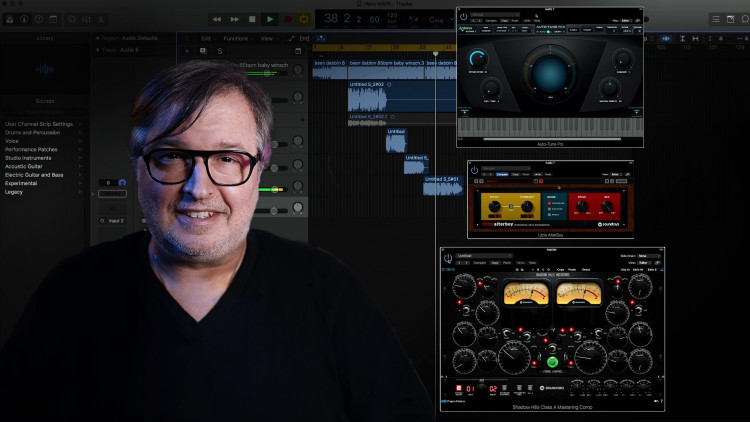Click the Compare button in Little AlterBoy
This screenshot has width=750, height=422.
pyautogui.click(x=502, y=175)
